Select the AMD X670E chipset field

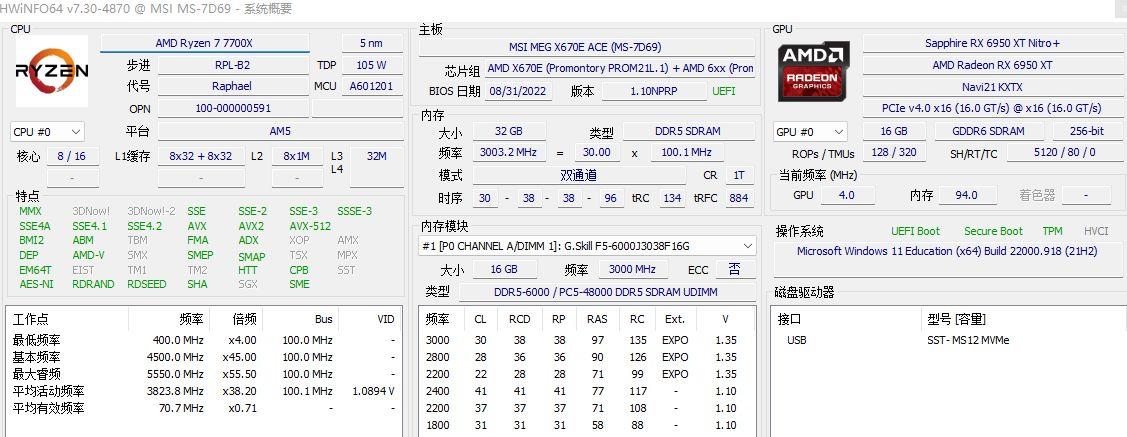(x=620, y=69)
